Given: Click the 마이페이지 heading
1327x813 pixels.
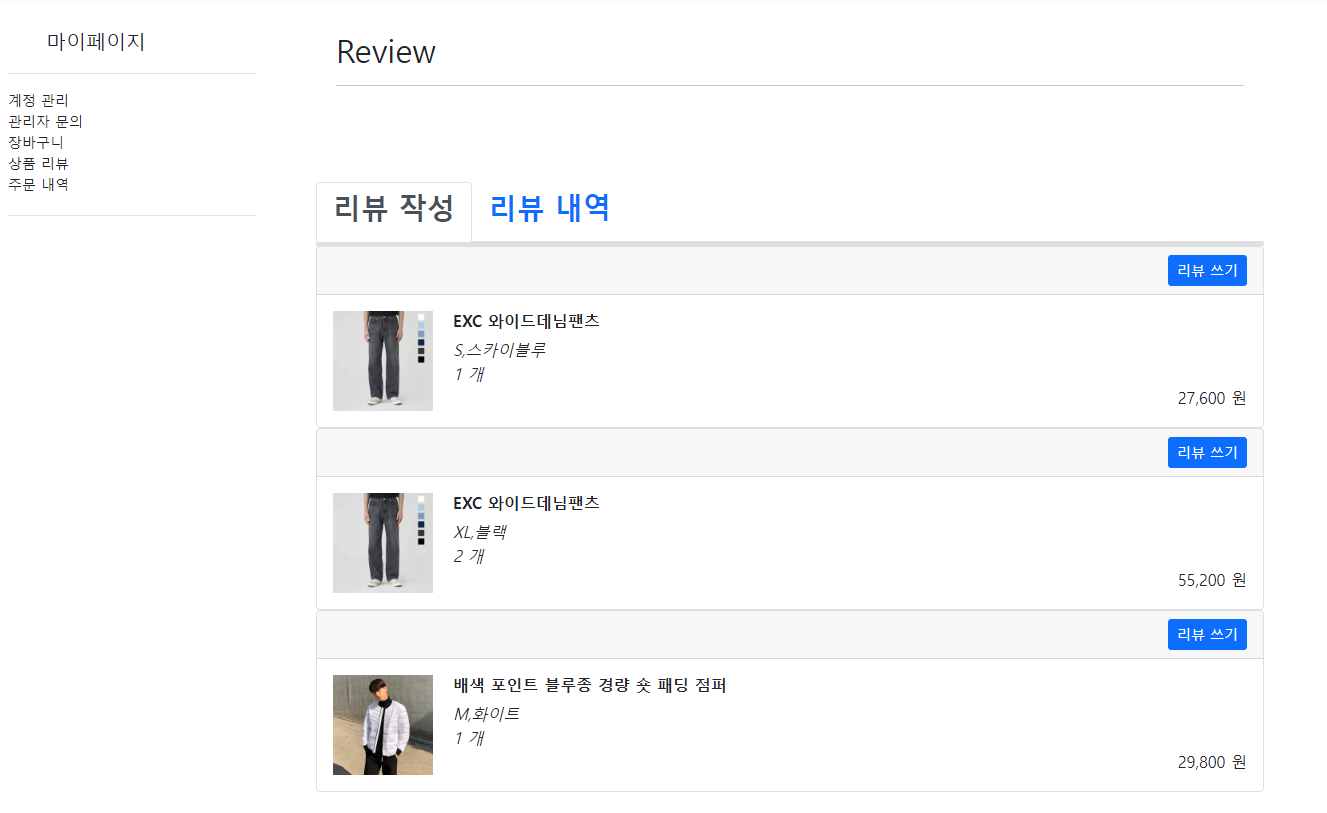Looking at the screenshot, I should click(x=95, y=42).
